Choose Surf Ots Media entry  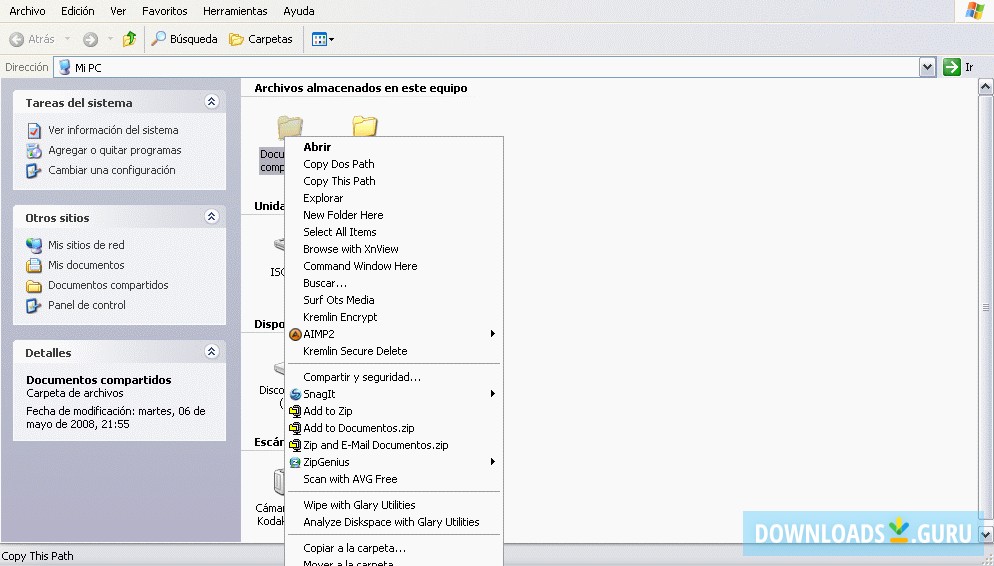click(394, 300)
